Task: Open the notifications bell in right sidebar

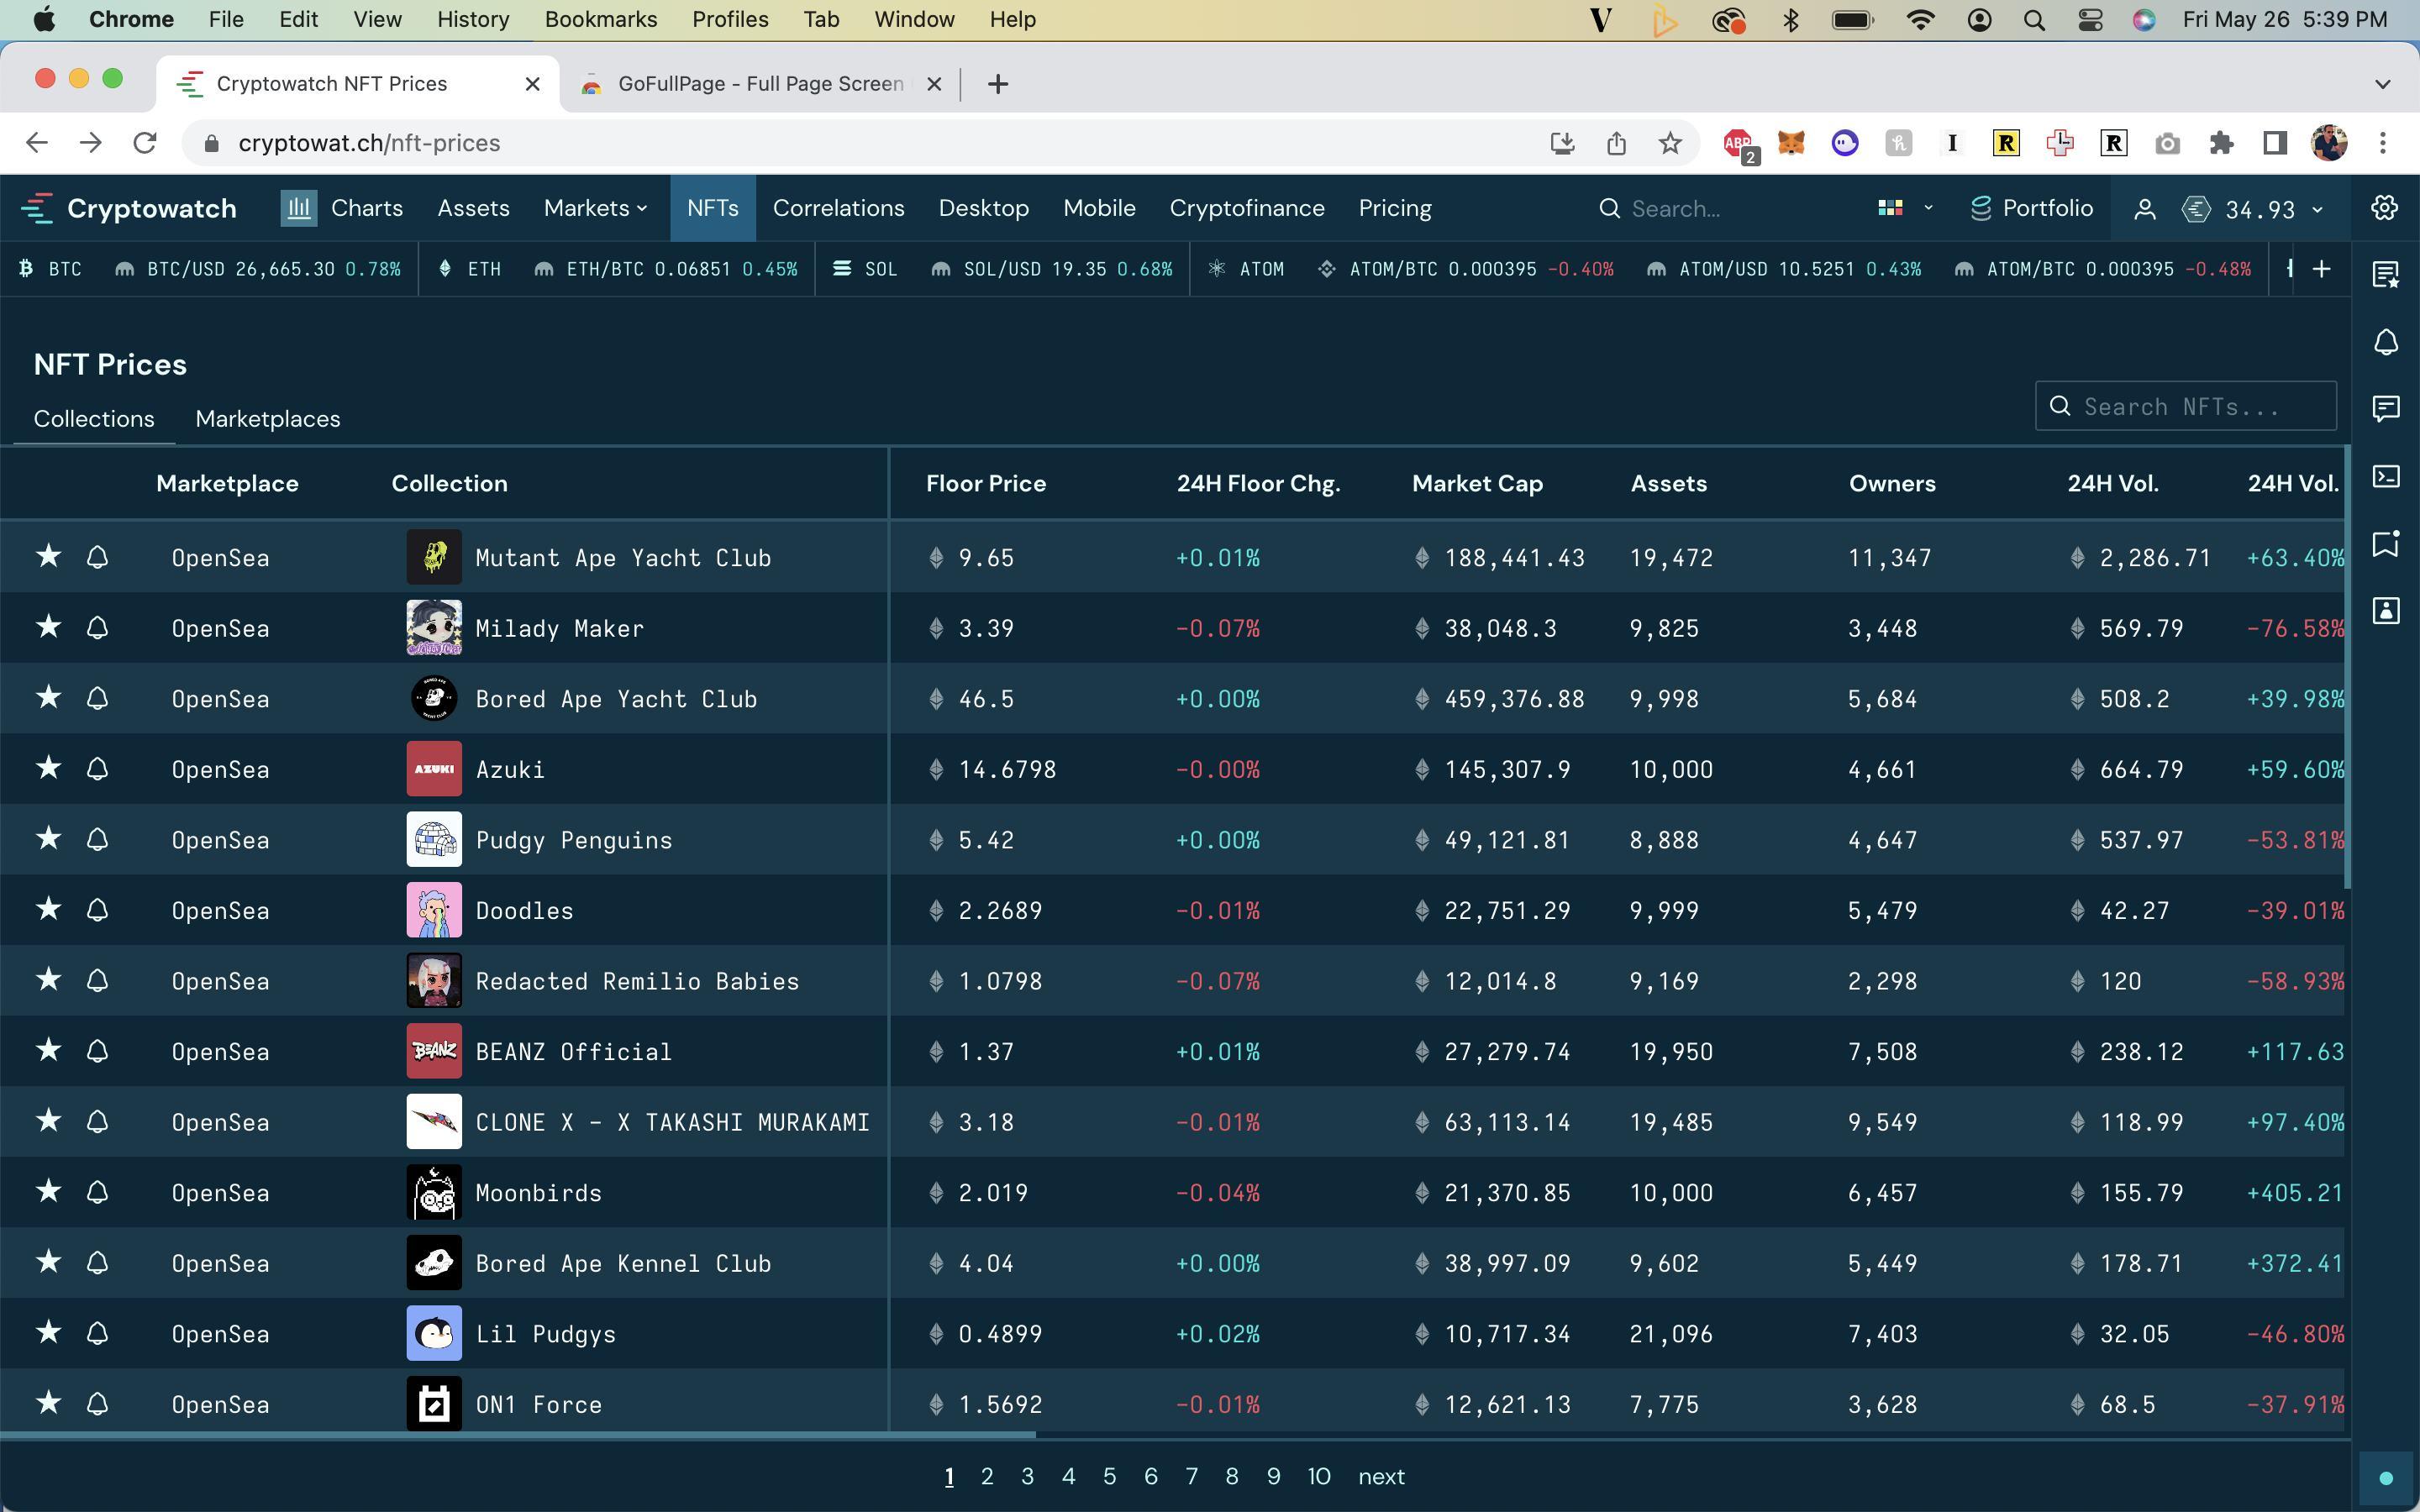Action: (2386, 342)
